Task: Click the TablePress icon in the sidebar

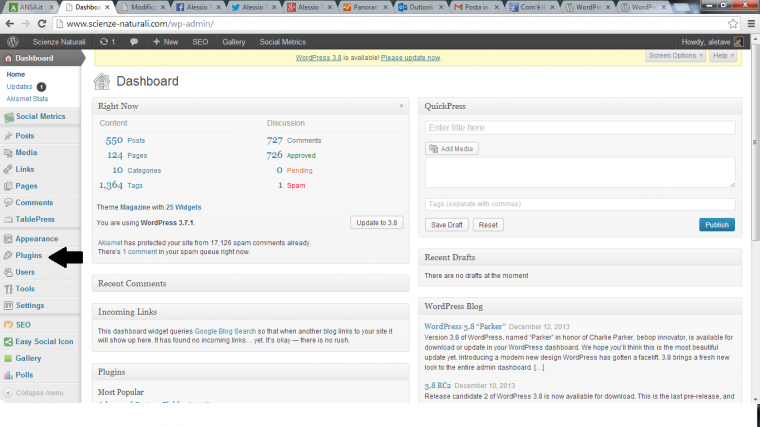Action: tap(8, 220)
